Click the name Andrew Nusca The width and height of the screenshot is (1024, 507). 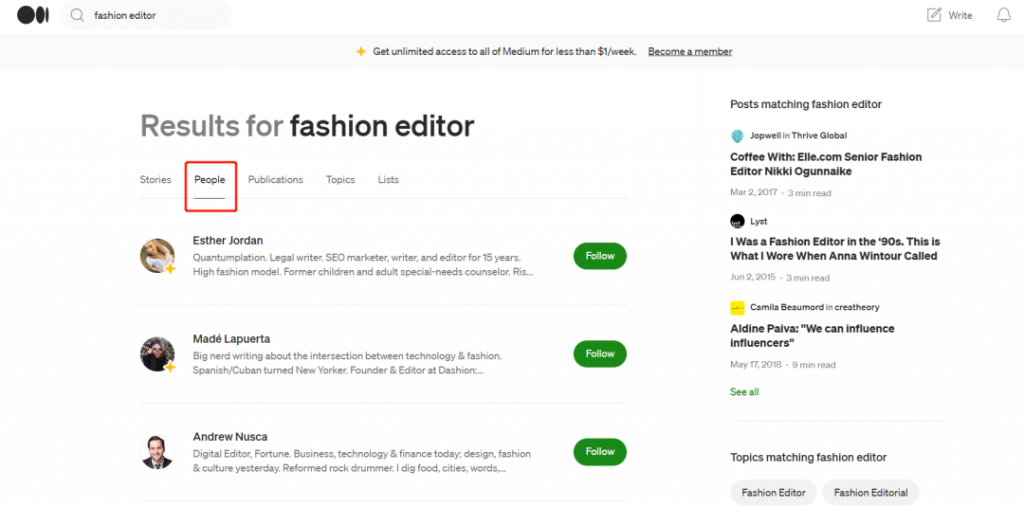[x=230, y=436]
